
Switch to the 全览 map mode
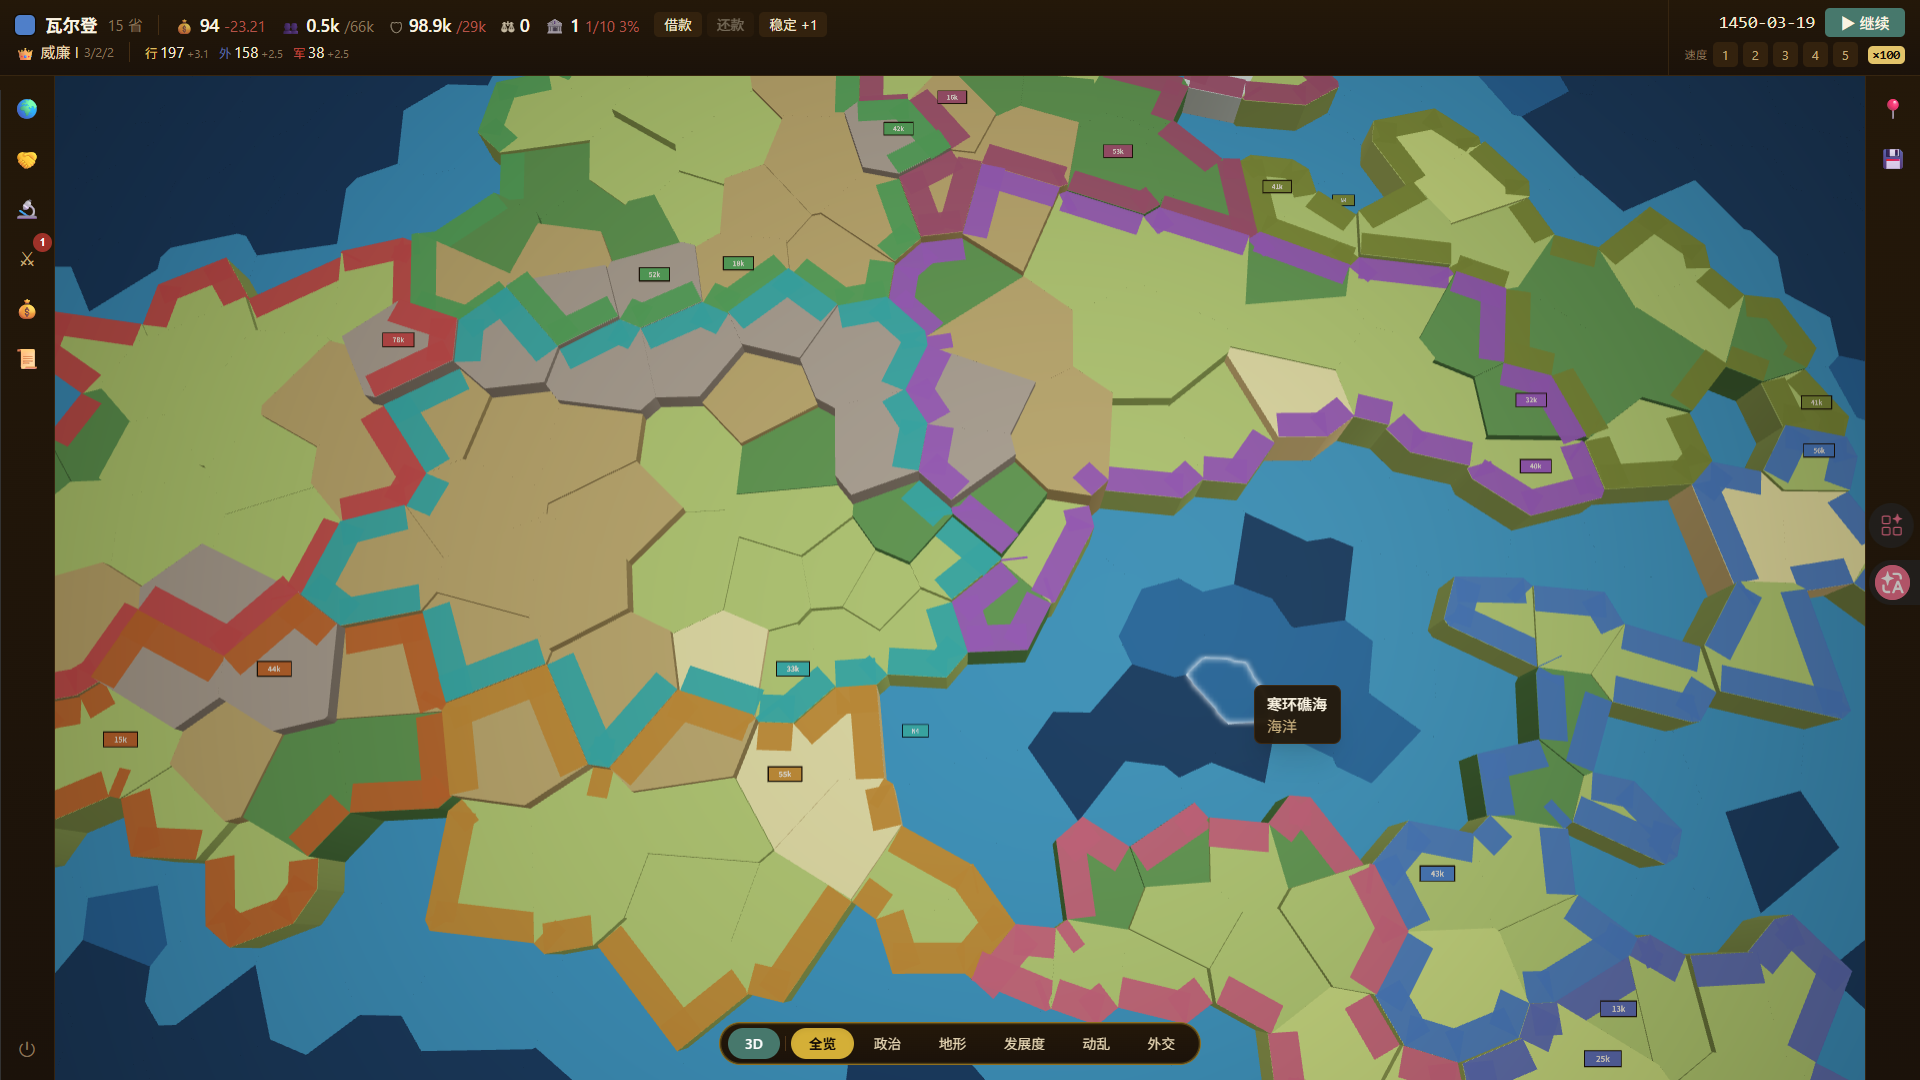click(822, 1044)
